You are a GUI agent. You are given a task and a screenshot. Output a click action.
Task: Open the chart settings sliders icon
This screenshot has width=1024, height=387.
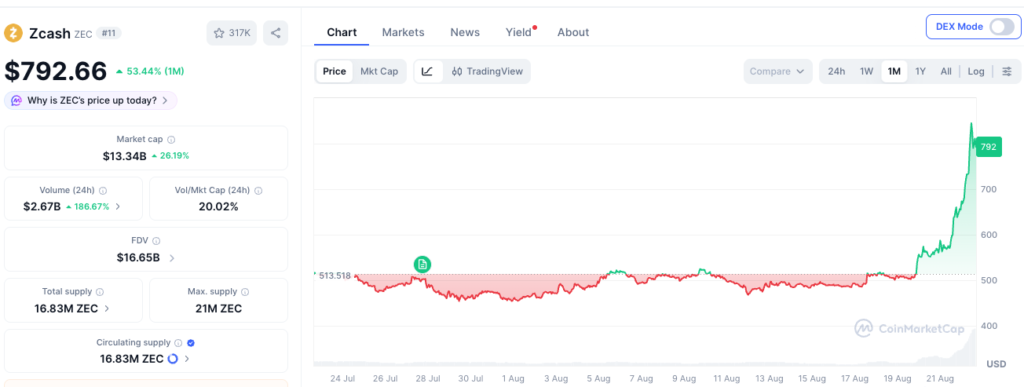pyautogui.click(x=1007, y=71)
